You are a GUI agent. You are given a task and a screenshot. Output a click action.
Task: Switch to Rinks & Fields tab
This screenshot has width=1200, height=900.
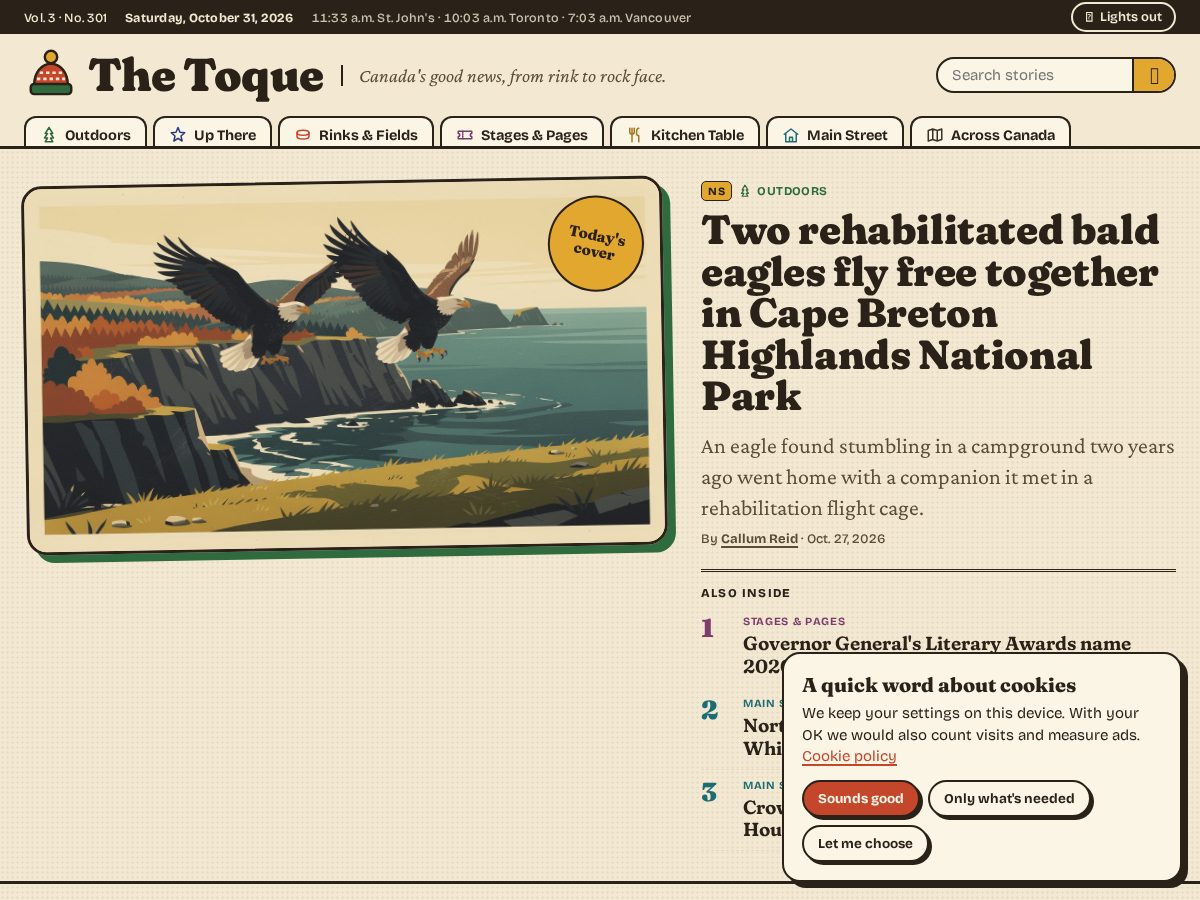point(356,133)
